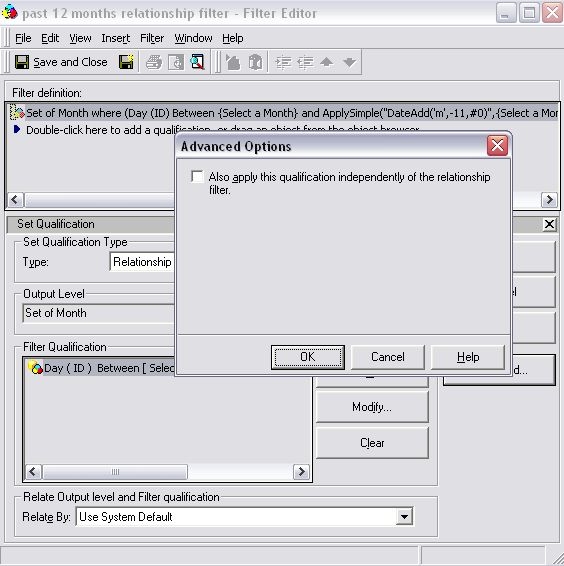
Task: Click the move up arrow icon
Action: click(x=327, y=62)
